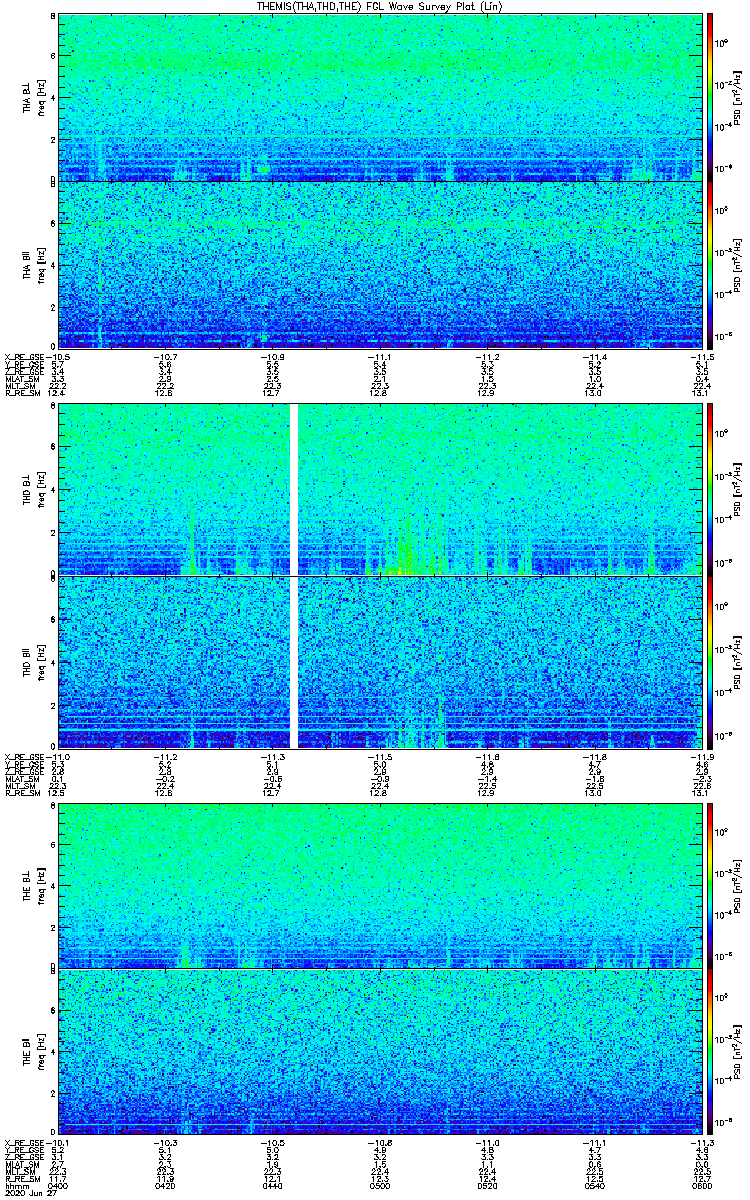Click the 'THA B∥ freq [Hz]' axis label
This screenshot has width=750, height=1200.
click(x=33, y=264)
